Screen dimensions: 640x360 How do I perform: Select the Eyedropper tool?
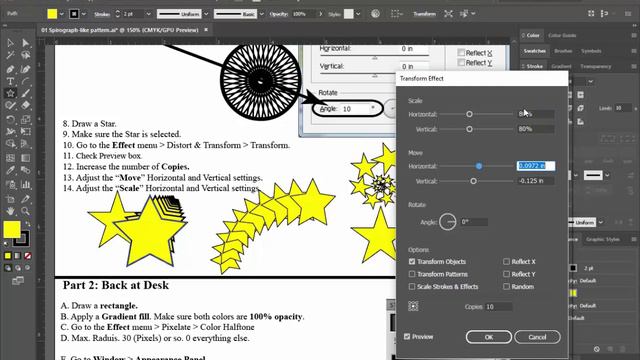(x=10, y=170)
